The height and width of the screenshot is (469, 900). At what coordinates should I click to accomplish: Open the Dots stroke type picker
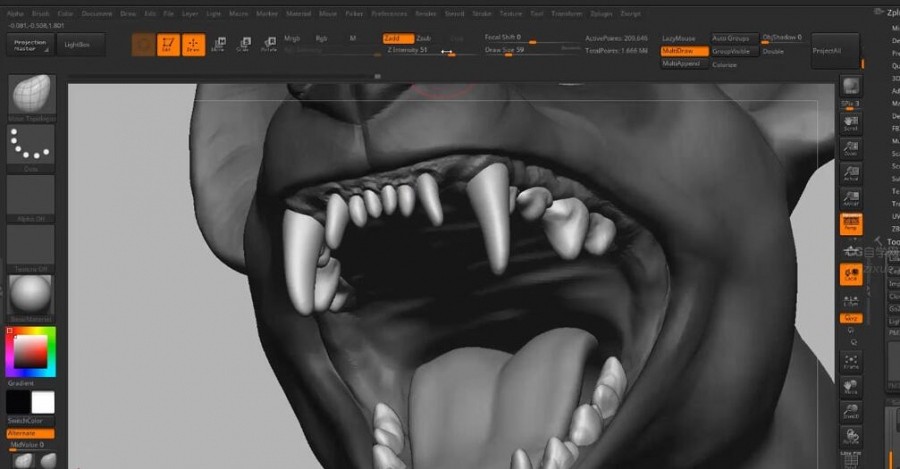(x=32, y=148)
